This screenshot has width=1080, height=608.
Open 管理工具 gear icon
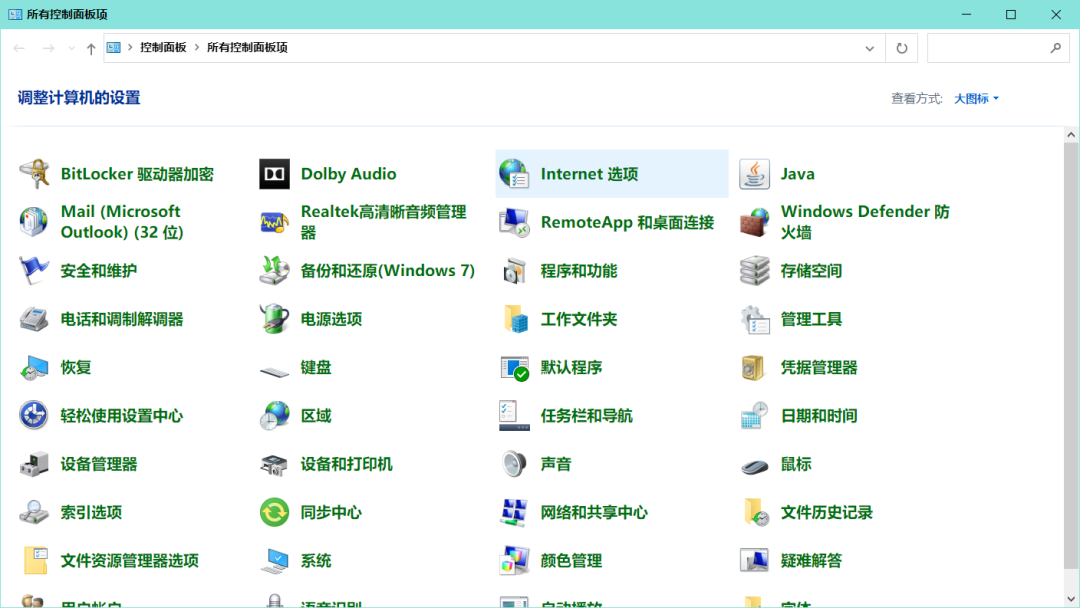click(754, 319)
